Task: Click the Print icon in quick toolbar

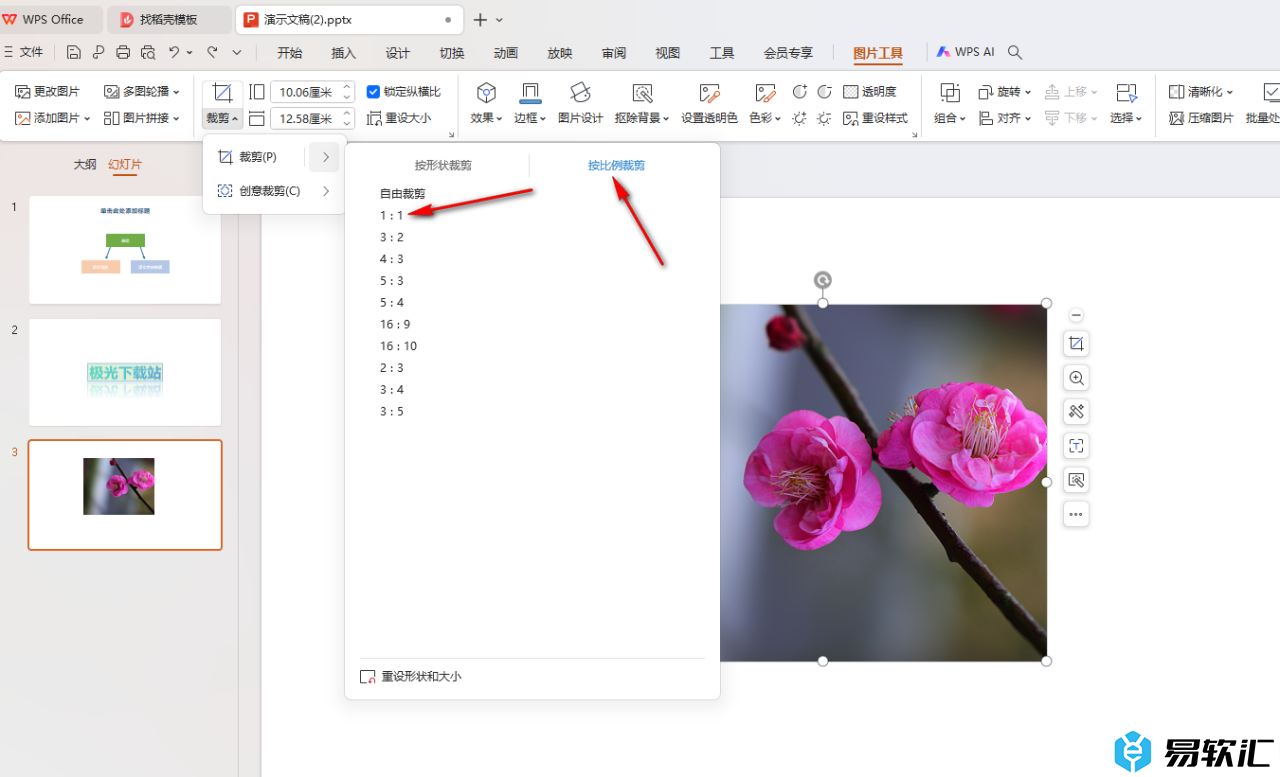Action: (123, 52)
